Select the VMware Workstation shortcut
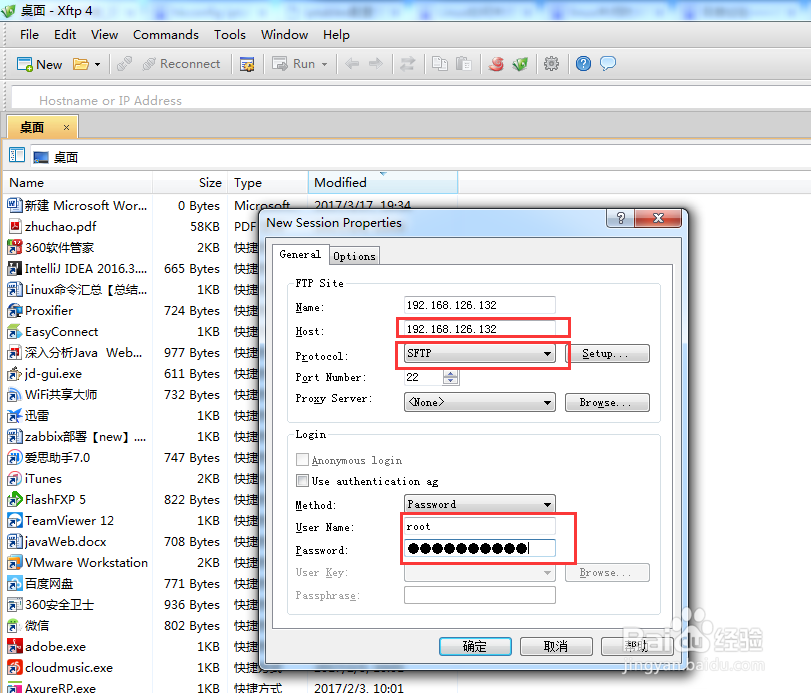This screenshot has width=811, height=693. [86, 563]
